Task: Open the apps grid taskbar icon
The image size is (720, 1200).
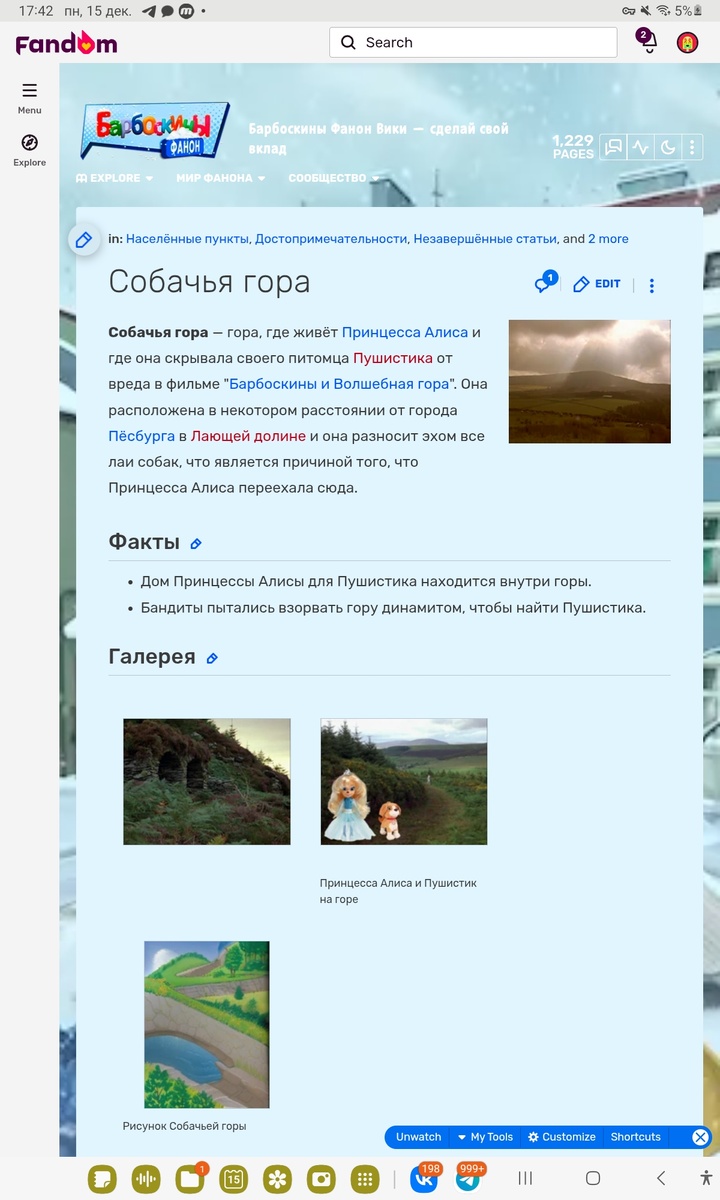Action: 365,1179
